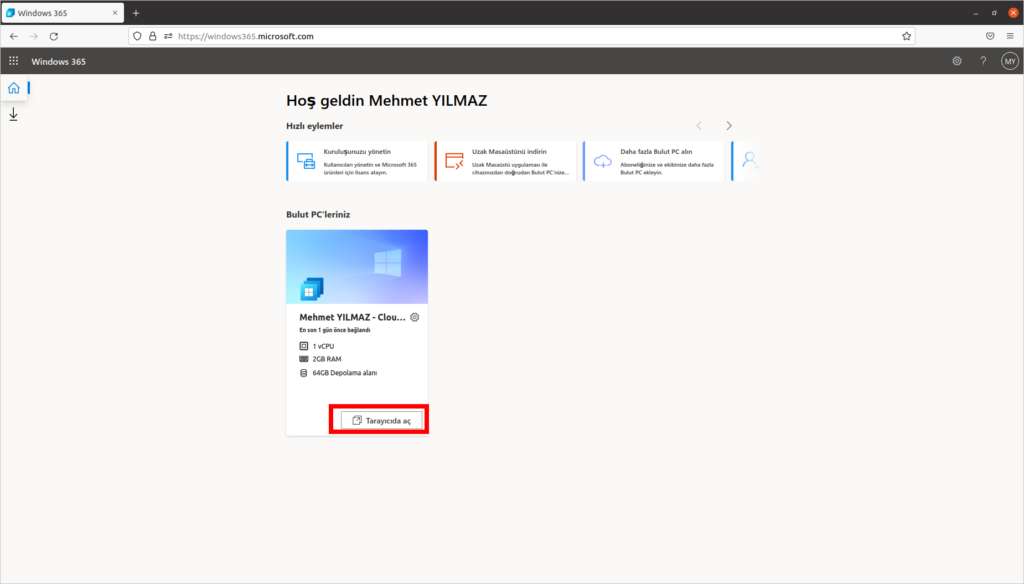Minimize the browser window
1024x584 pixels.
[976, 13]
